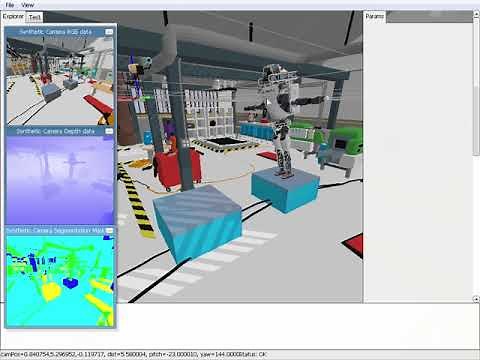Collapse the Synthetic Camera RGB data panel
480x360 pixels.
click(109, 32)
